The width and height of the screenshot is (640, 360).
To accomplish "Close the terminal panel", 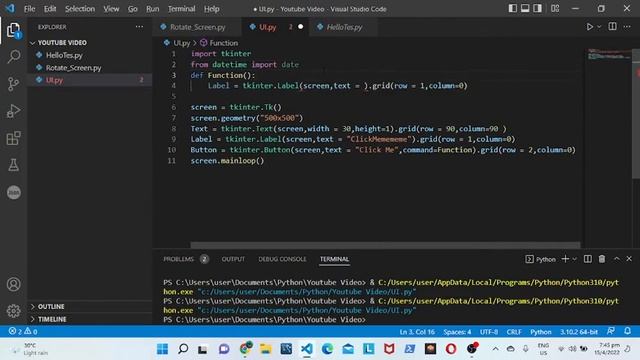I will [x=629, y=259].
